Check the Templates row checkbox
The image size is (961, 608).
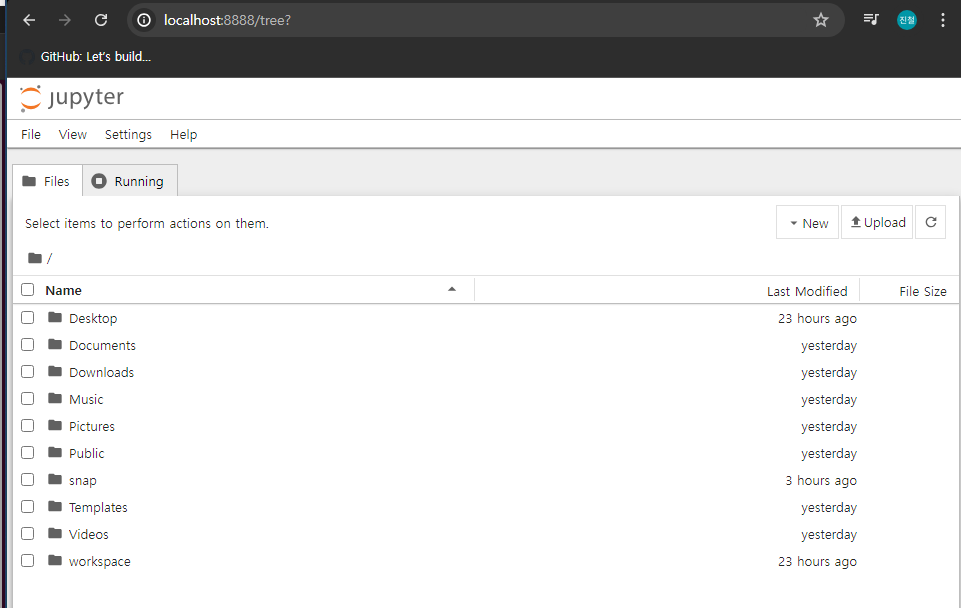28,506
